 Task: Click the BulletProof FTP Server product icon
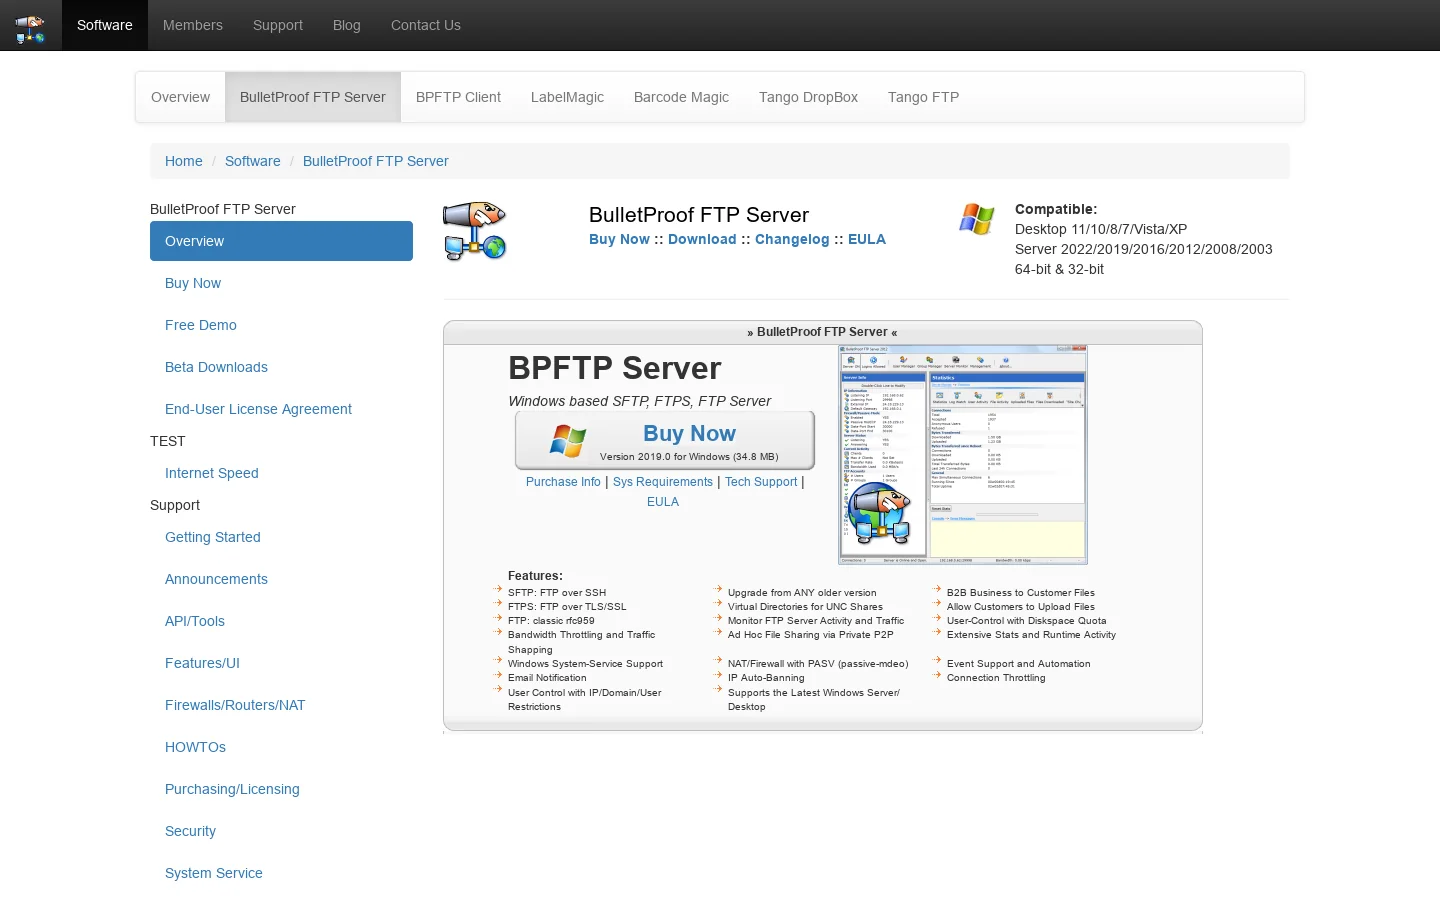point(475,231)
